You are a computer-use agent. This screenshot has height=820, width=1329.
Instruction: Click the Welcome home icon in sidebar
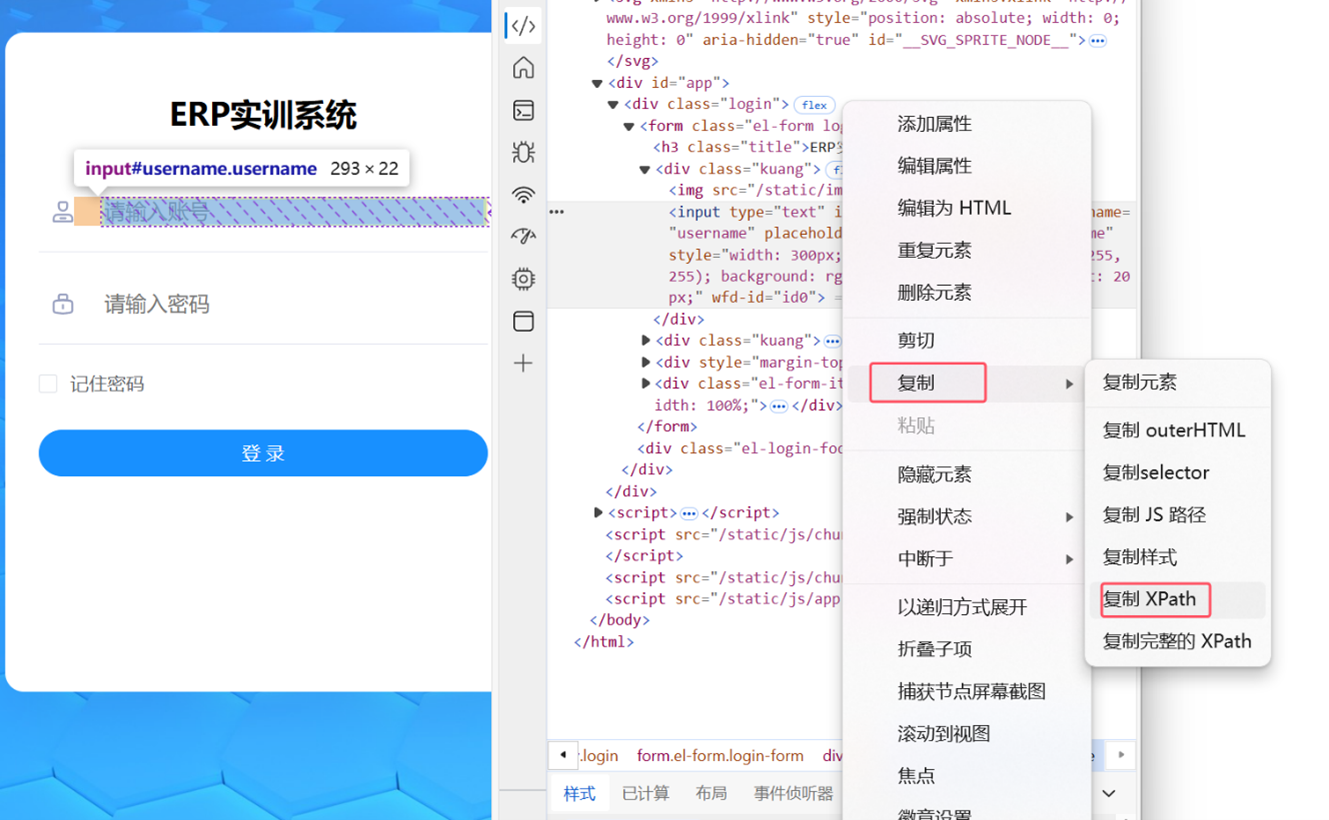click(x=523, y=68)
